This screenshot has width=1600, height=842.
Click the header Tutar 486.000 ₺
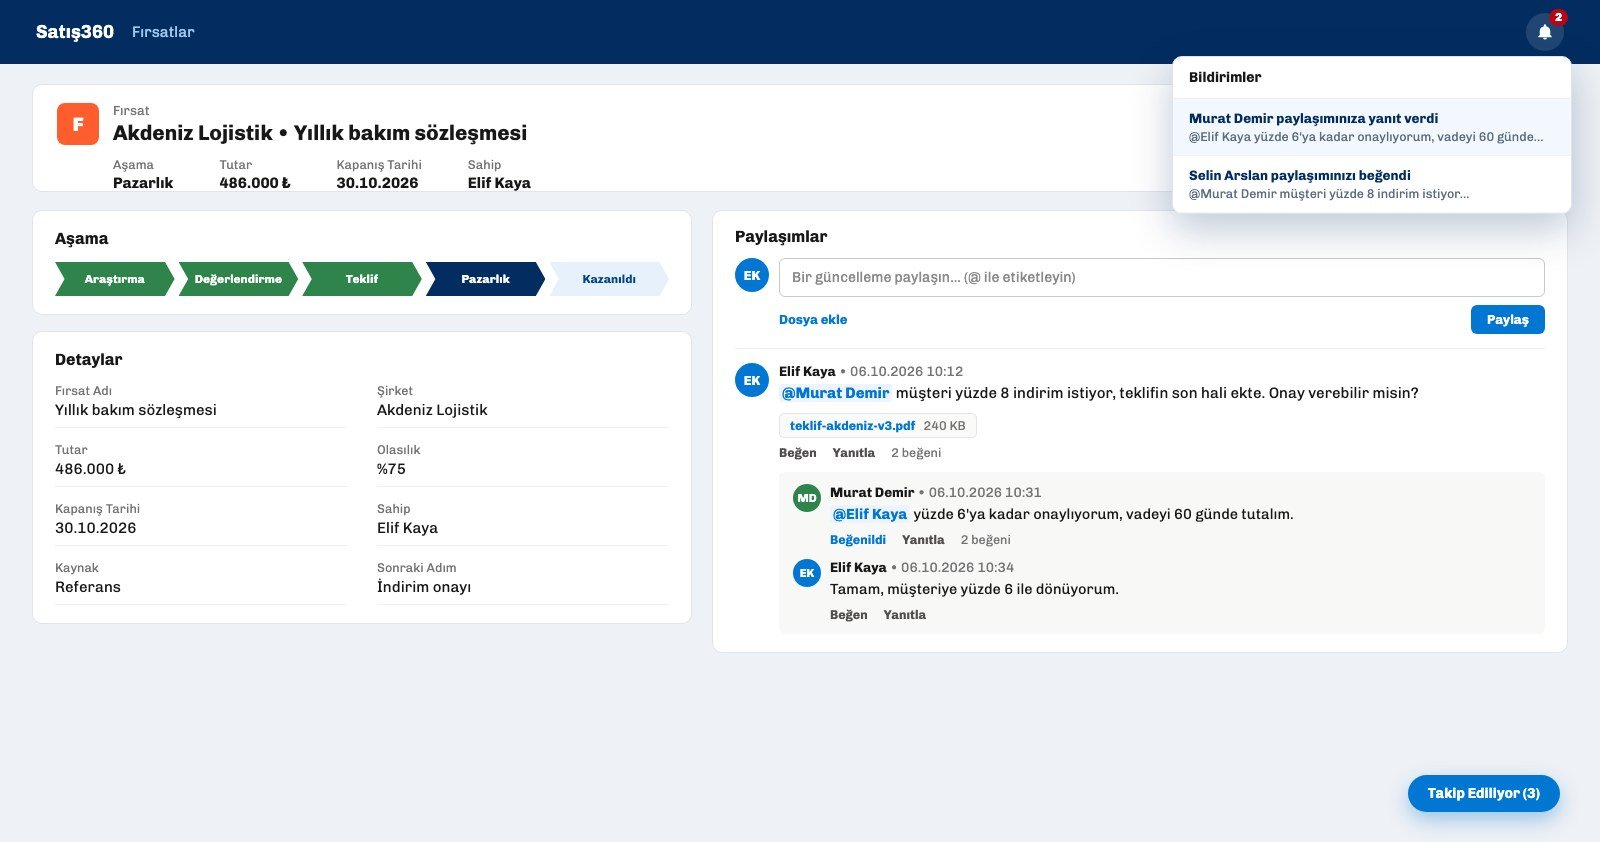255,183
